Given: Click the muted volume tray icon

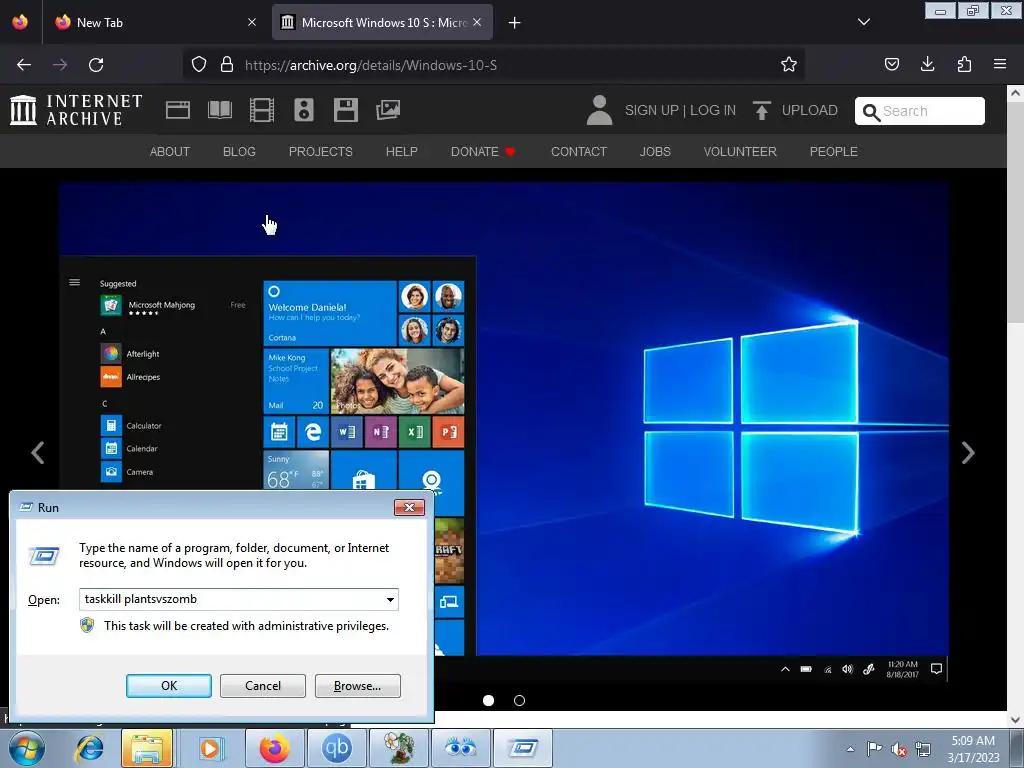Looking at the screenshot, I should (899, 749).
